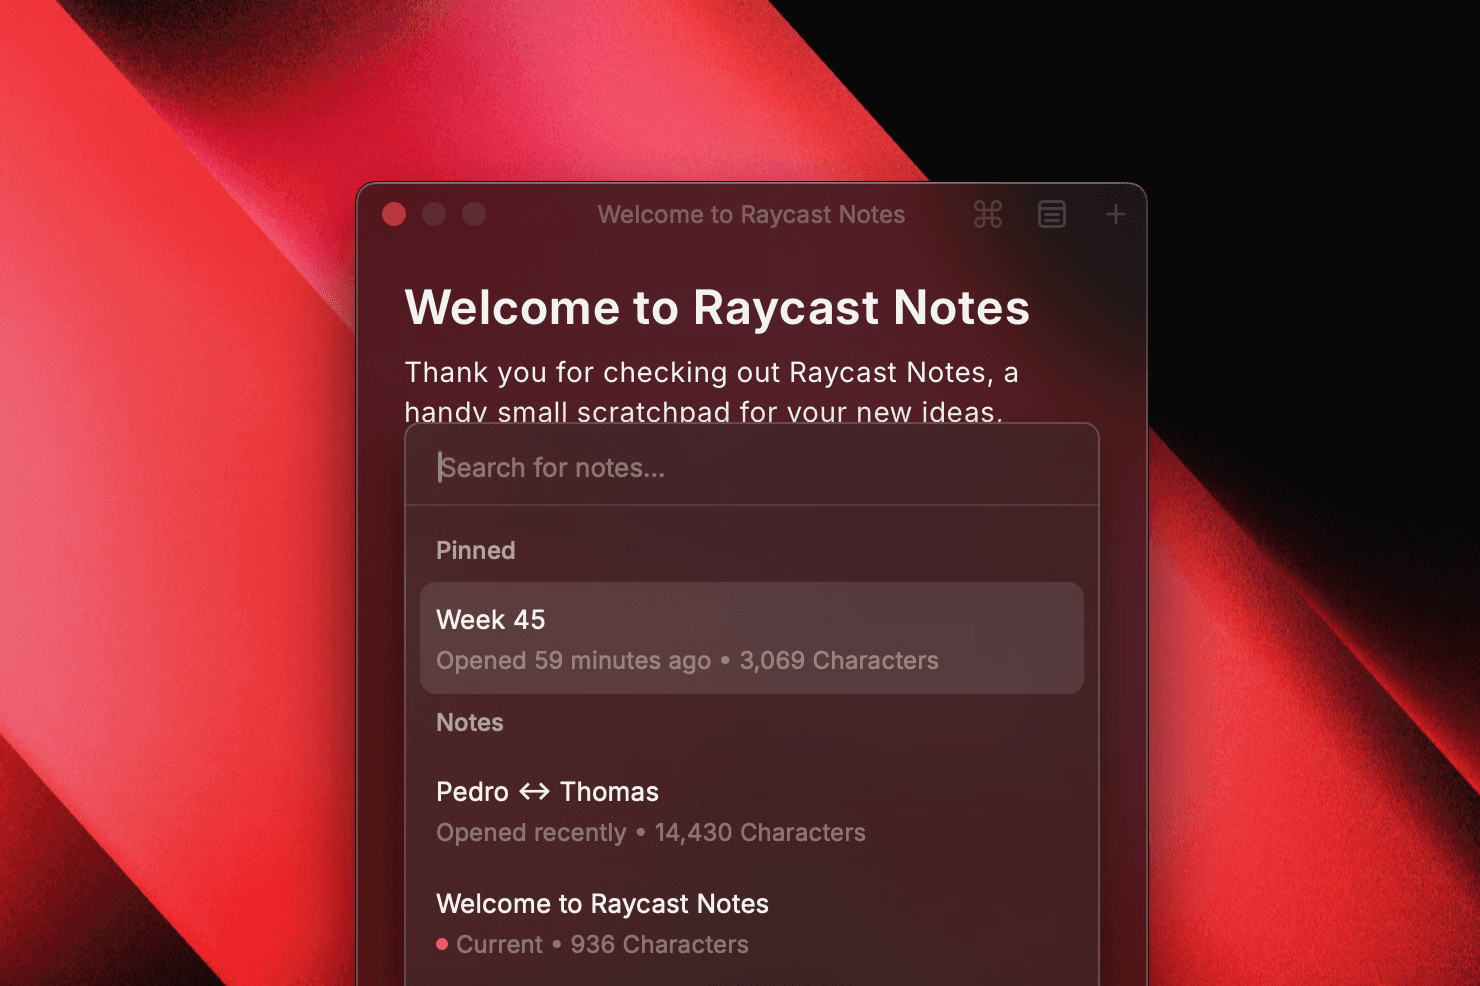Select the Pedro Thomas note
Screen dimensions: 1480x986
tap(548, 791)
